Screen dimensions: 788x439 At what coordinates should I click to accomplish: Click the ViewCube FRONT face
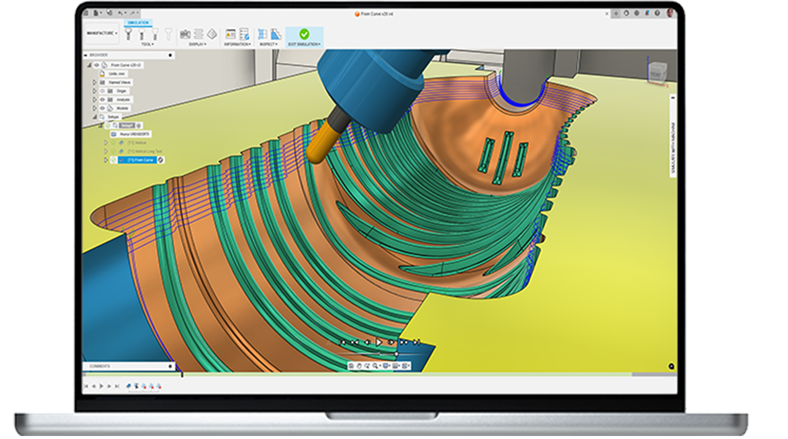point(656,73)
